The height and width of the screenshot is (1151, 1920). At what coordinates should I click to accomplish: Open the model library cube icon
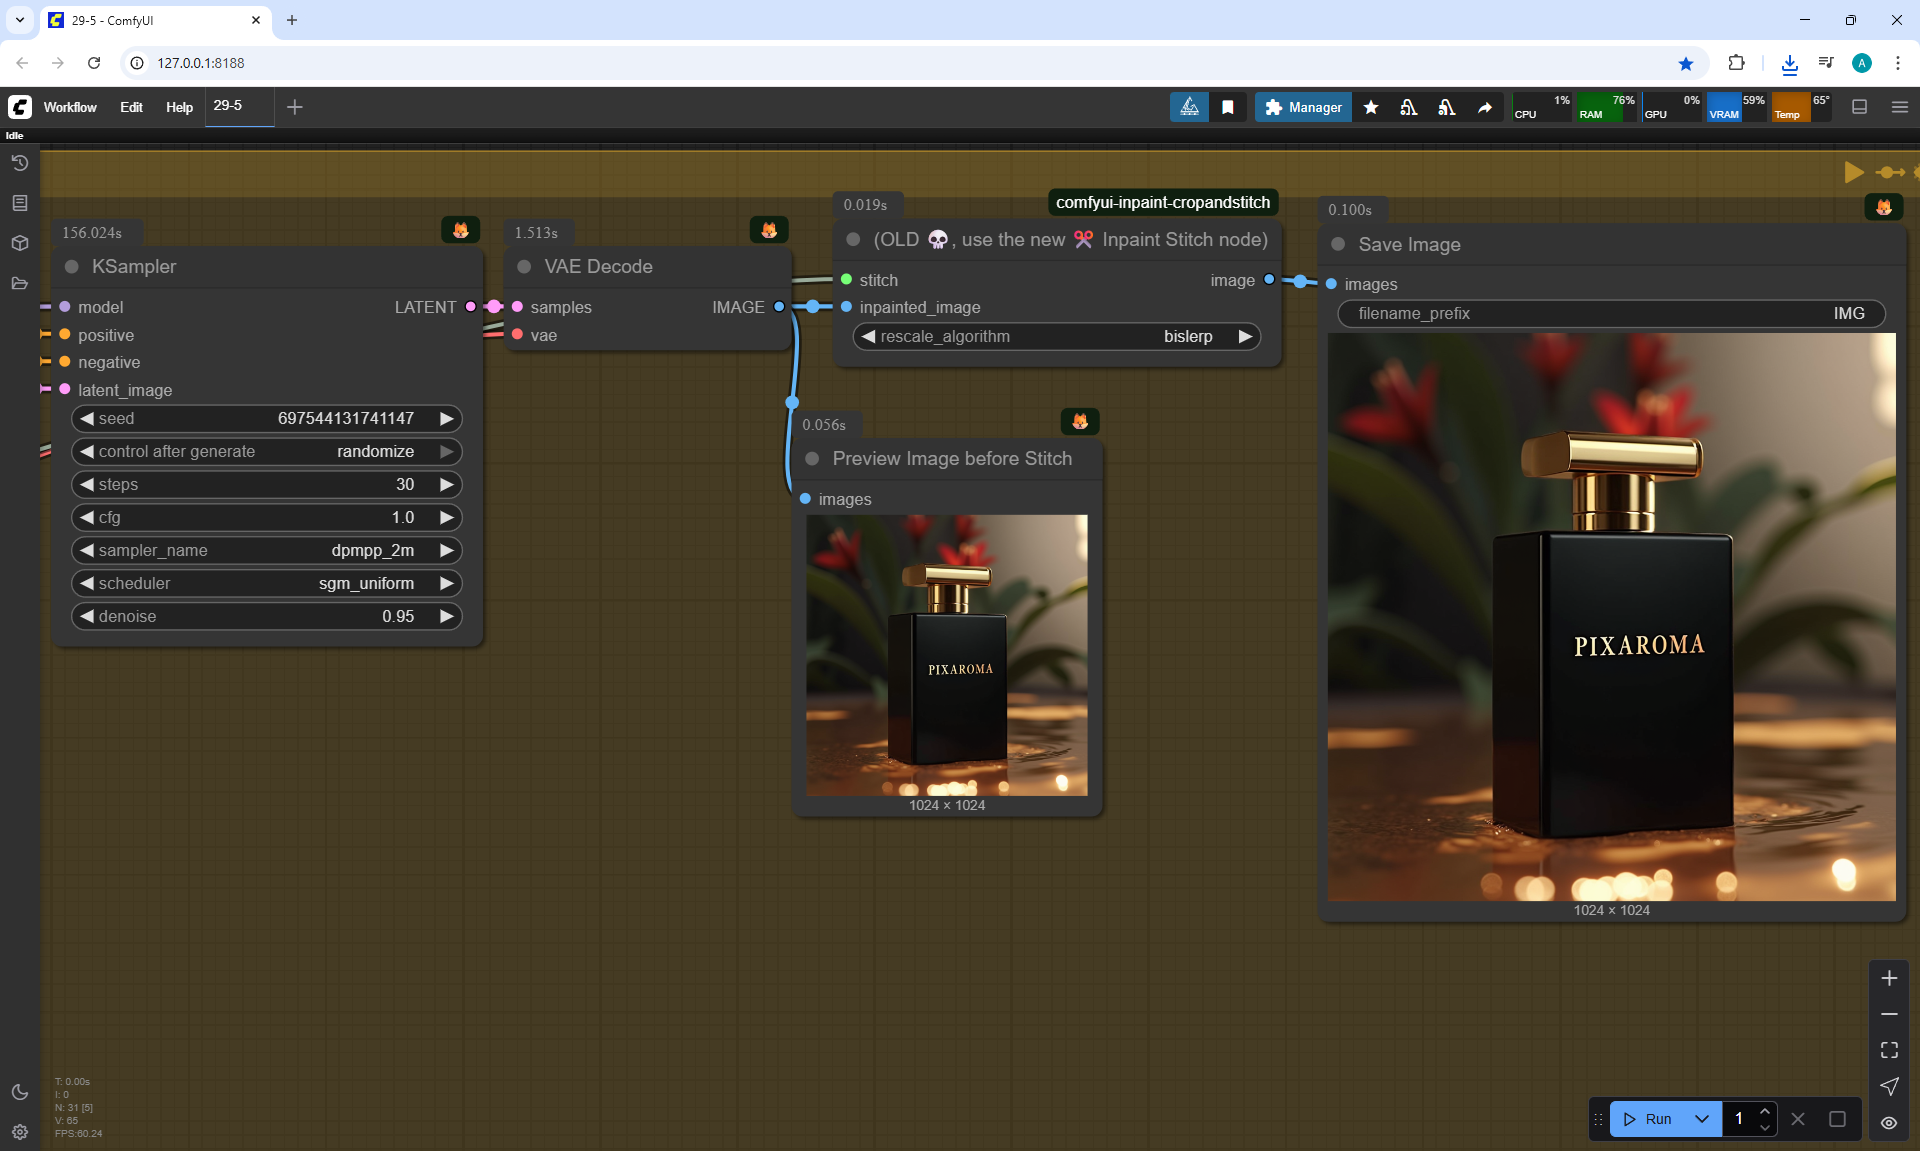point(19,243)
